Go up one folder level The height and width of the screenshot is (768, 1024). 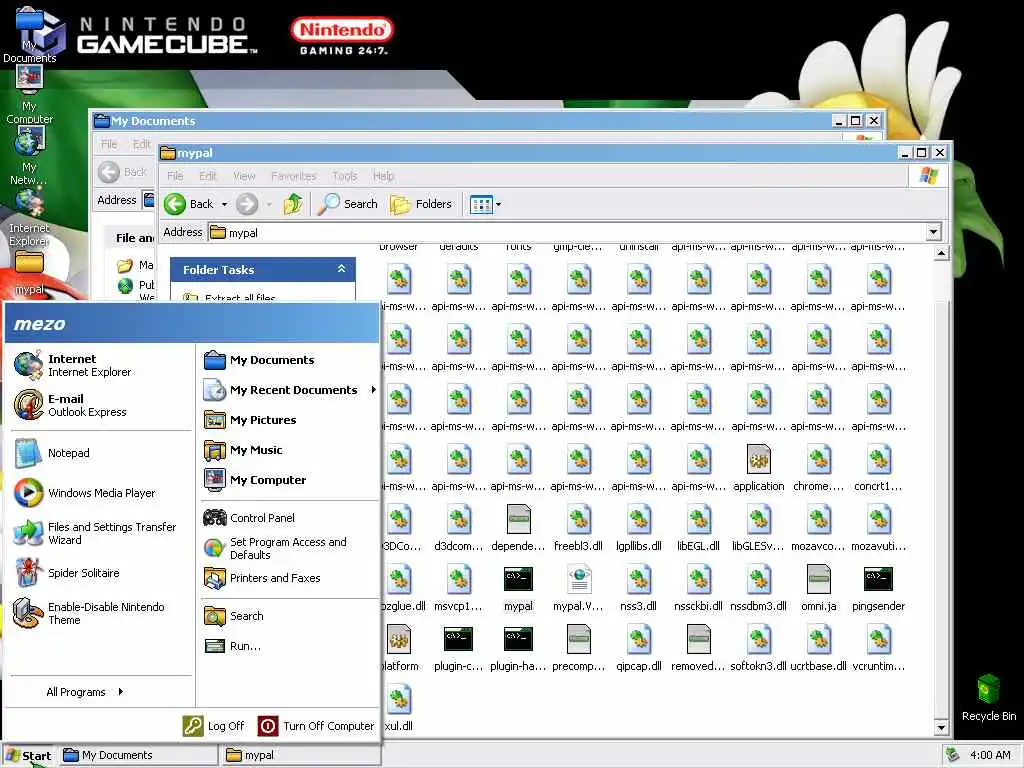click(x=293, y=204)
